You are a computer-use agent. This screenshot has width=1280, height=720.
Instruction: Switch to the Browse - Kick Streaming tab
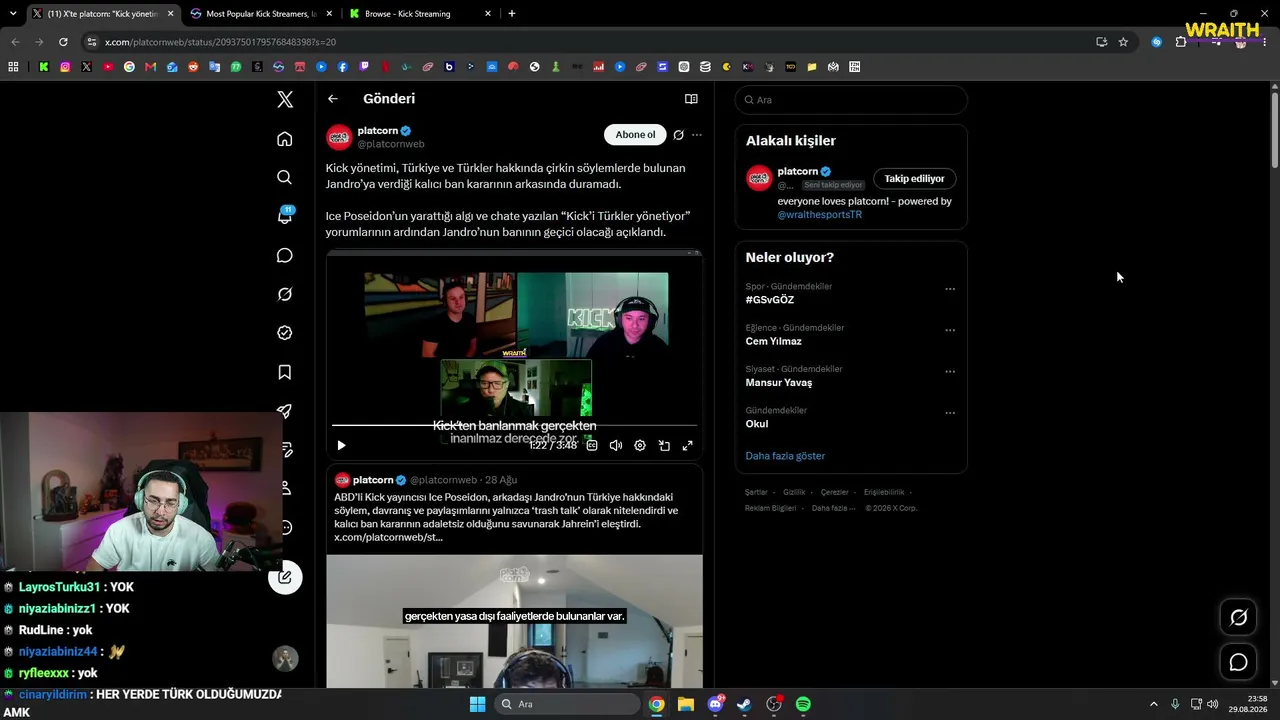click(x=419, y=14)
